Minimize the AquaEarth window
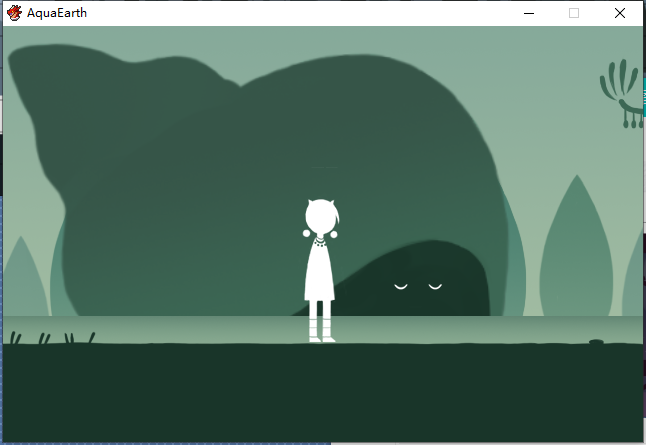Image resolution: width=646 pixels, height=445 pixels. tap(529, 13)
